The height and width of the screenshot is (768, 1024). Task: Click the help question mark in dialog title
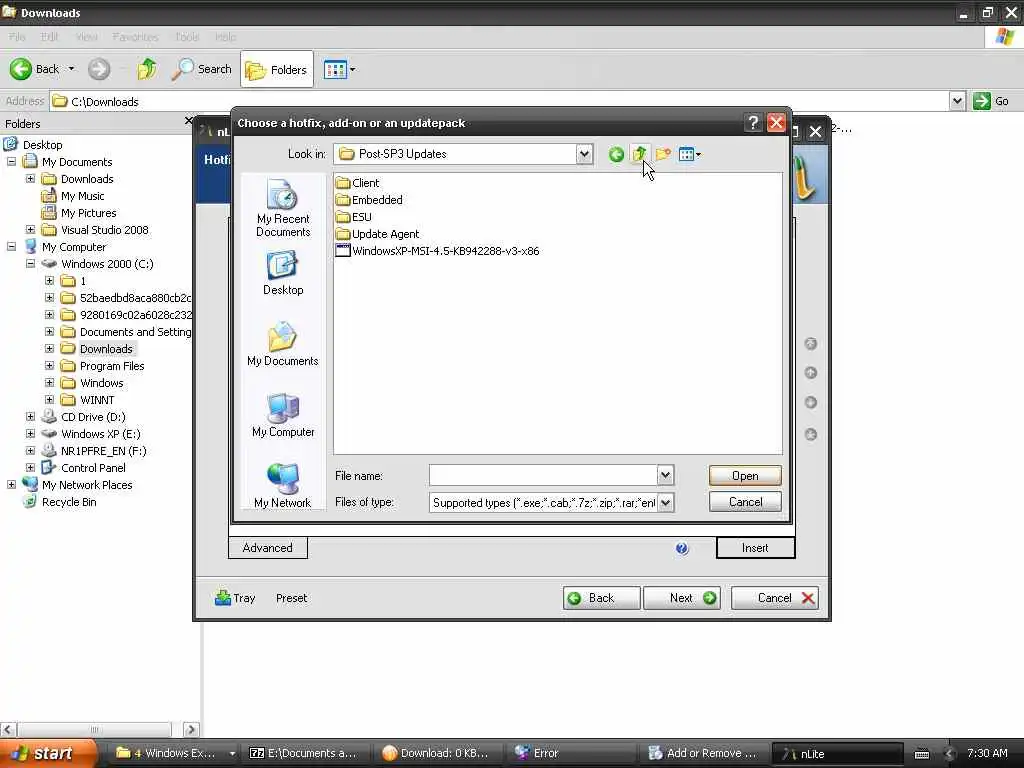pyautogui.click(x=753, y=123)
